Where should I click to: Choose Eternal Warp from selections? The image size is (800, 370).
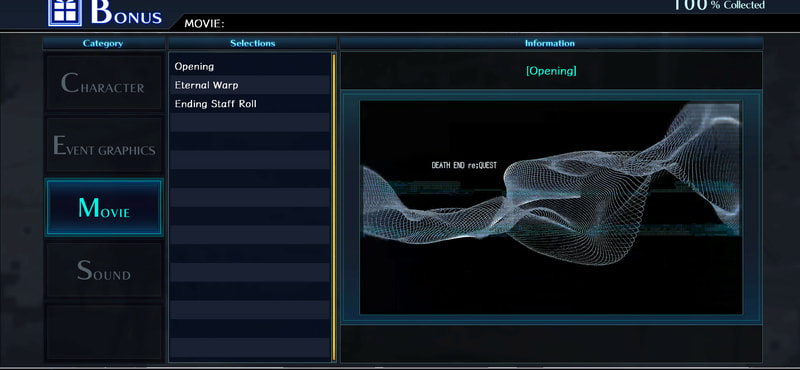pos(249,85)
